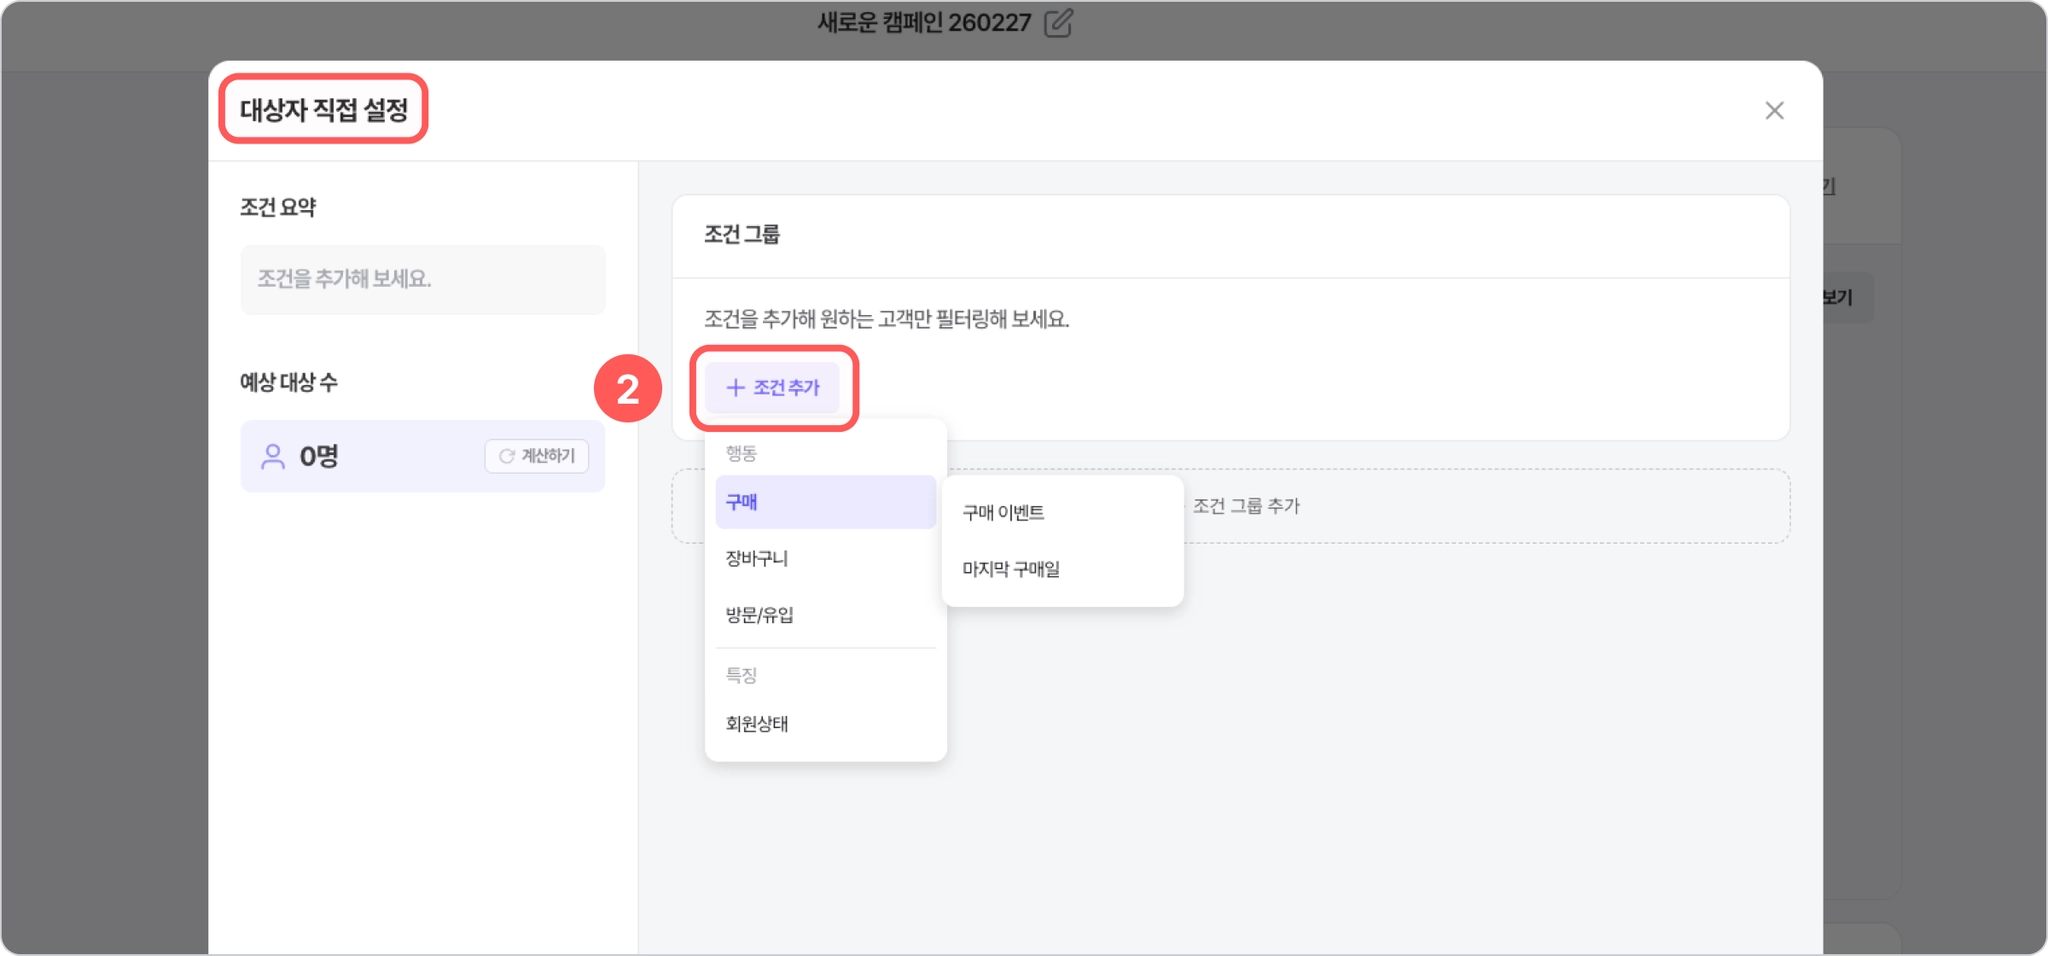The image size is (2048, 956).
Task: Click the 예상 대상 수 label
Action: point(289,382)
